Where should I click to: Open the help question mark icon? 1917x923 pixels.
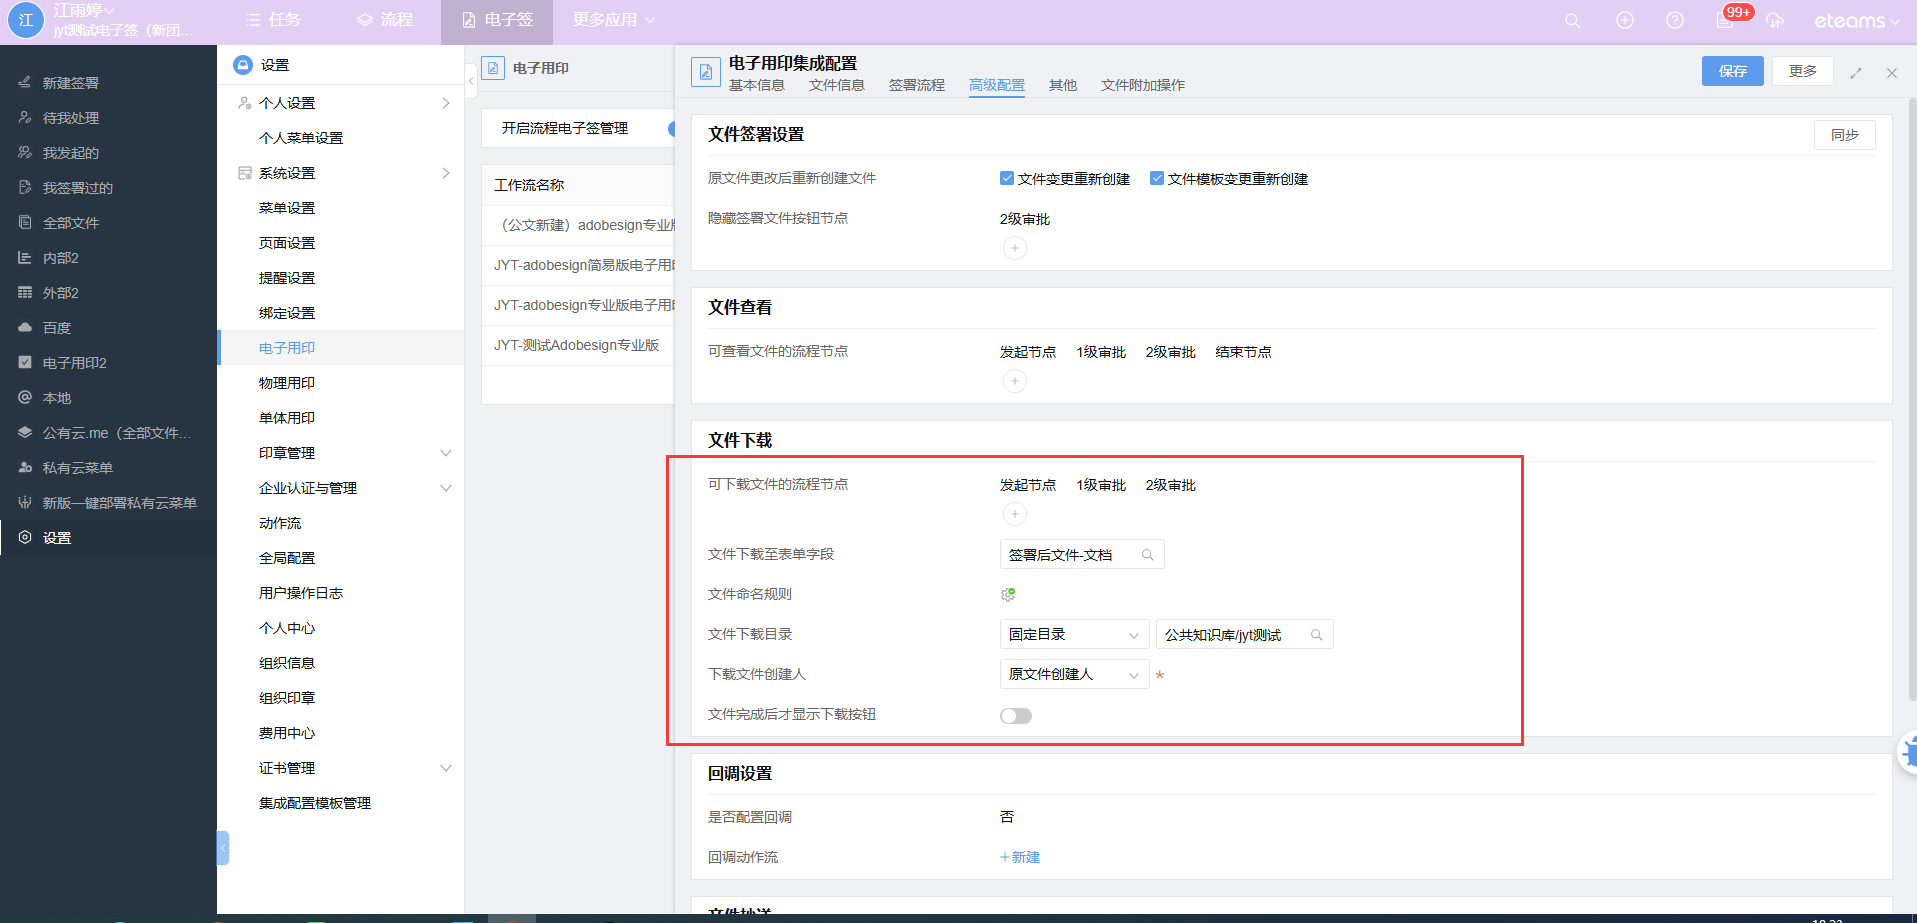coord(1675,21)
